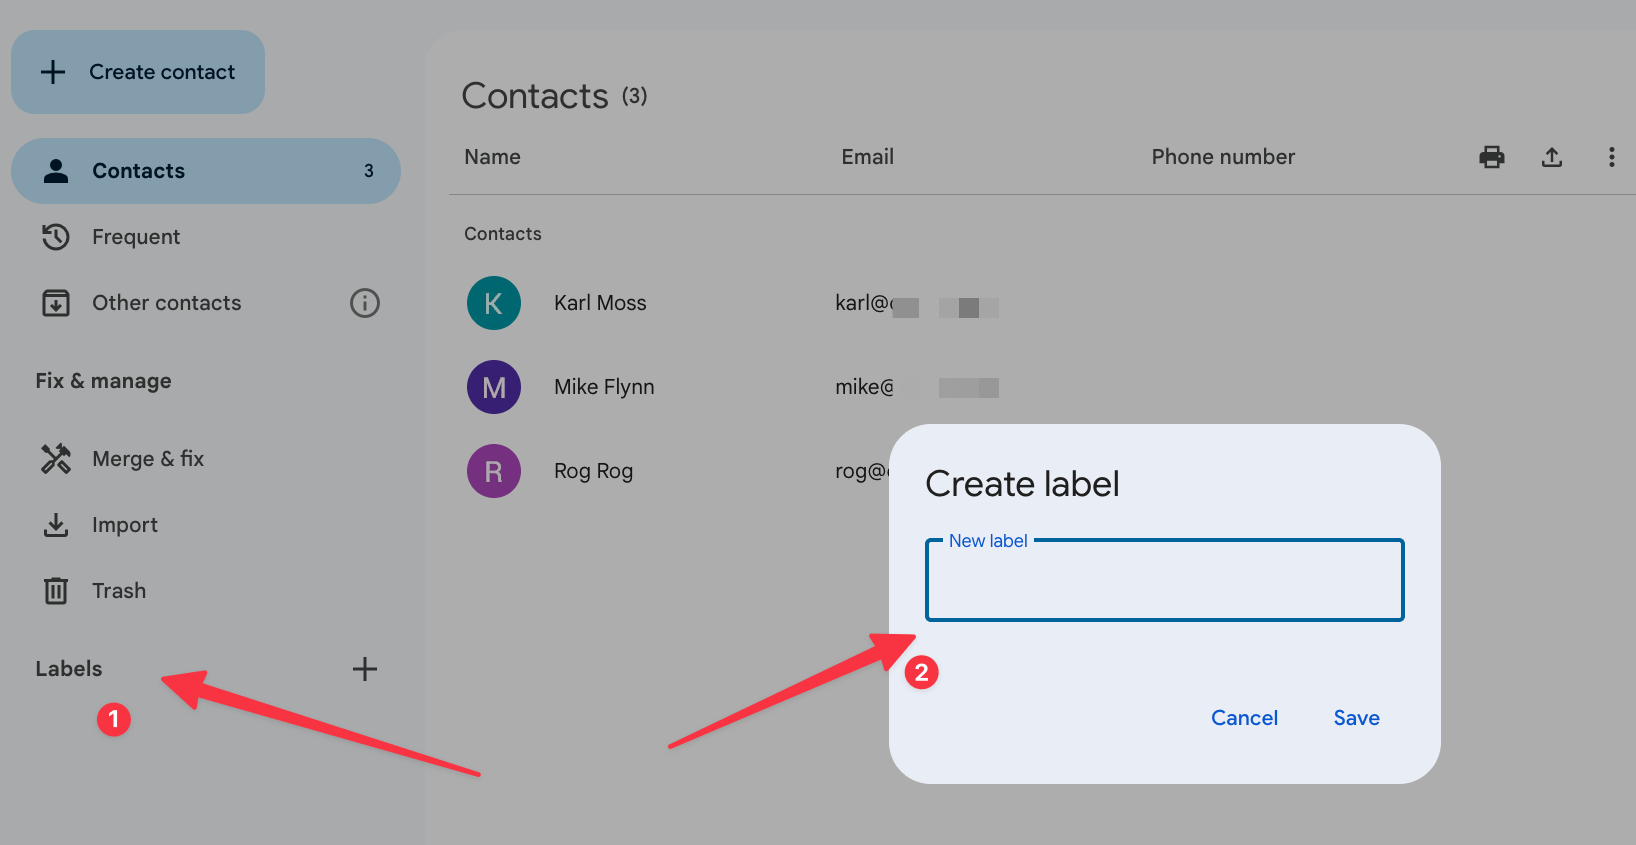The image size is (1636, 845).
Task: Select the Frequent contacts view
Action: coord(135,237)
